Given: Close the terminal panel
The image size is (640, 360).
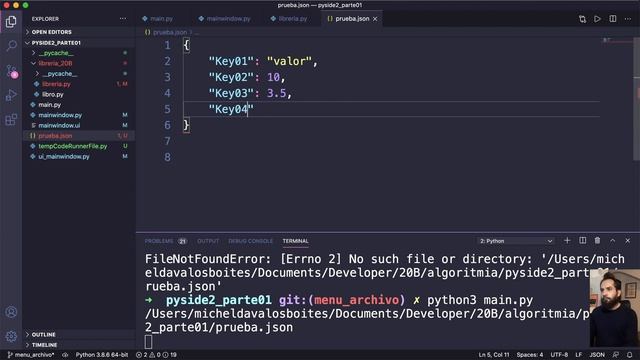Looking at the screenshot, I should coord(628,241).
